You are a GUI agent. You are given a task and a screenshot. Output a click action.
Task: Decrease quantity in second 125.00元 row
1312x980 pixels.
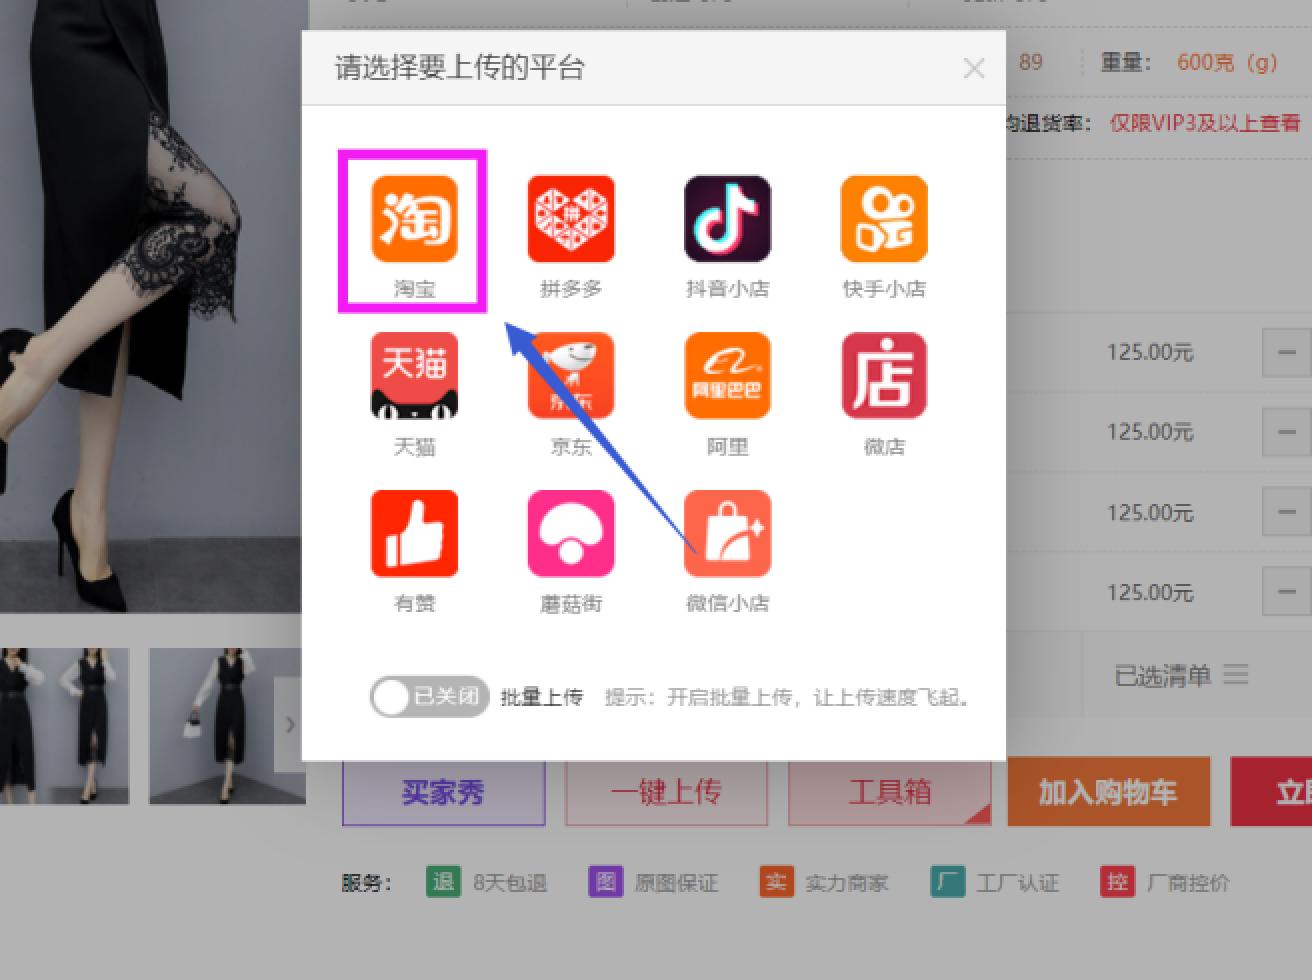coord(1287,433)
